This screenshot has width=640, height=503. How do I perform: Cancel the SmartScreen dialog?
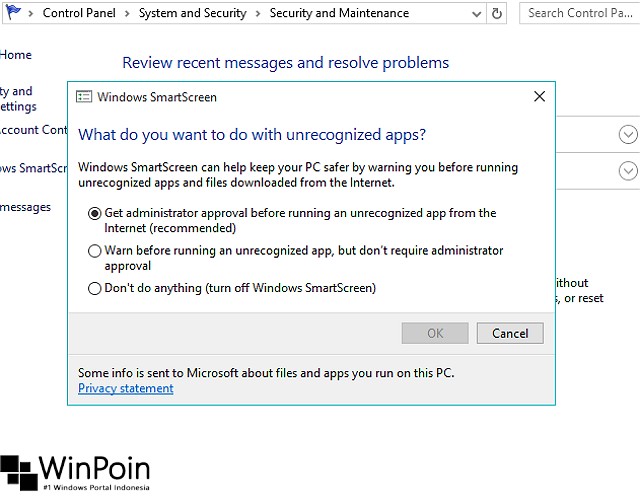click(510, 333)
